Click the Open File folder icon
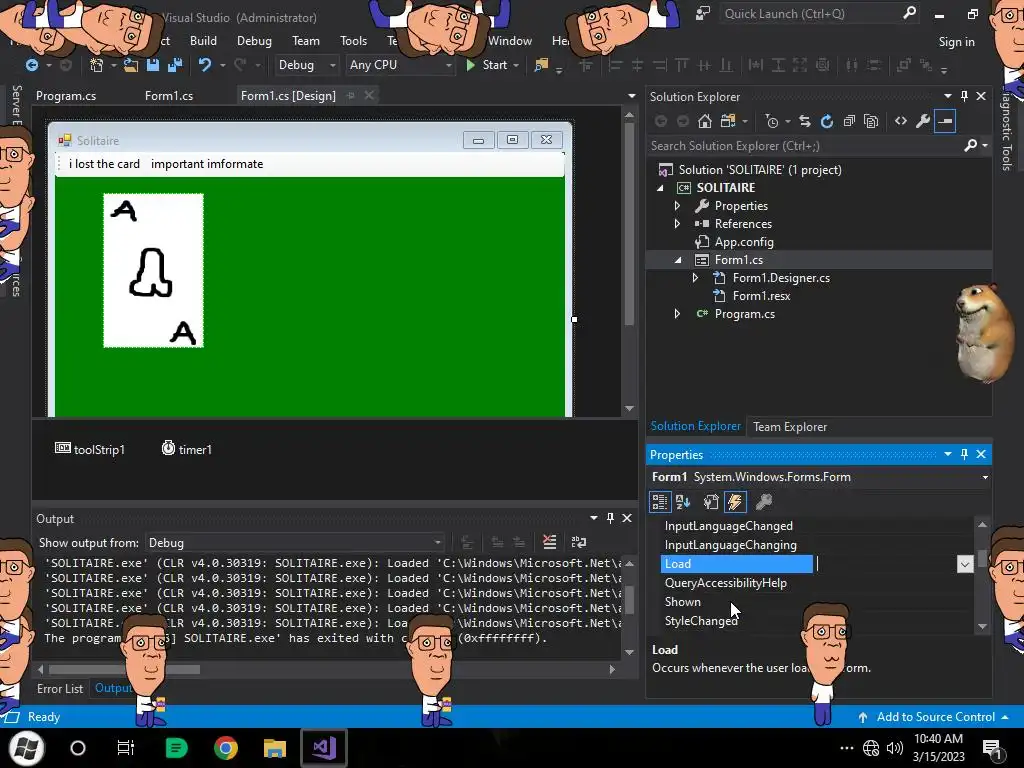1024x768 pixels. (x=131, y=65)
